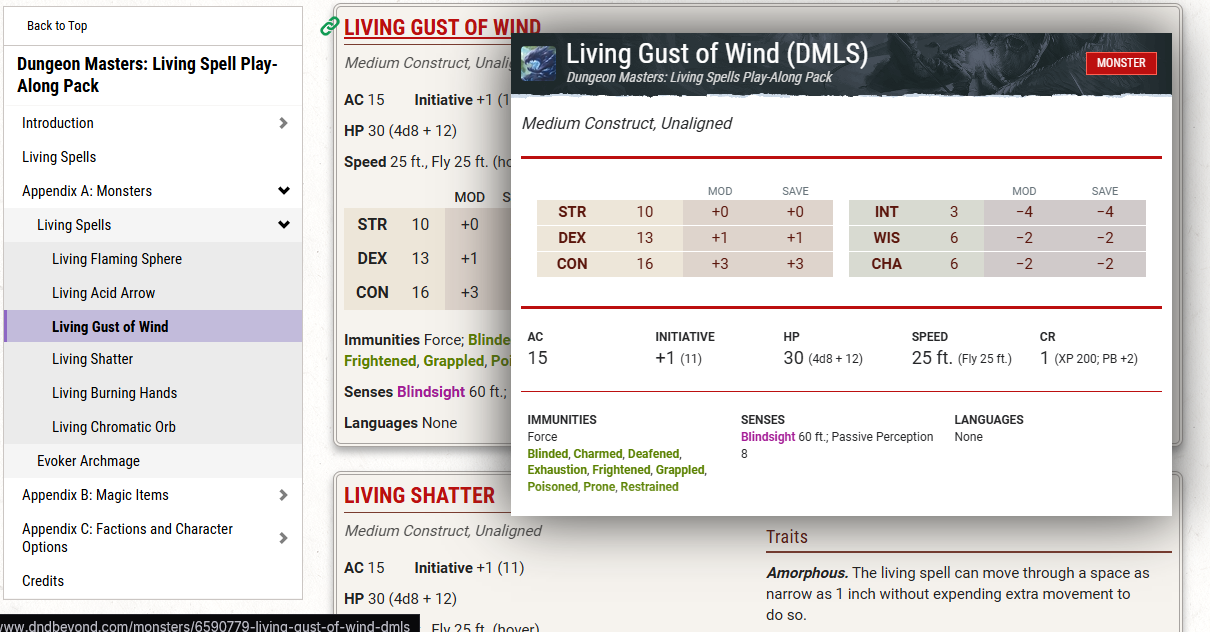
Task: Click the Charmed condition link in tooltip
Action: pyautogui.click(x=597, y=454)
